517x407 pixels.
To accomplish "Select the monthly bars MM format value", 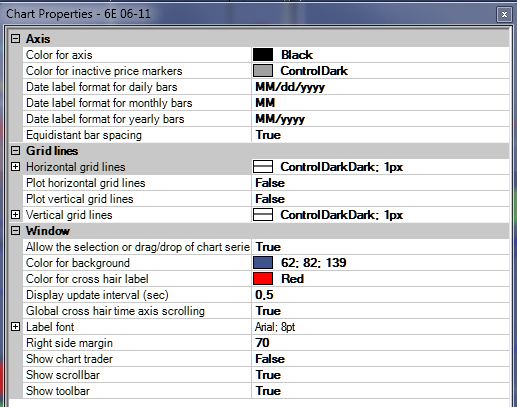I will (265, 103).
